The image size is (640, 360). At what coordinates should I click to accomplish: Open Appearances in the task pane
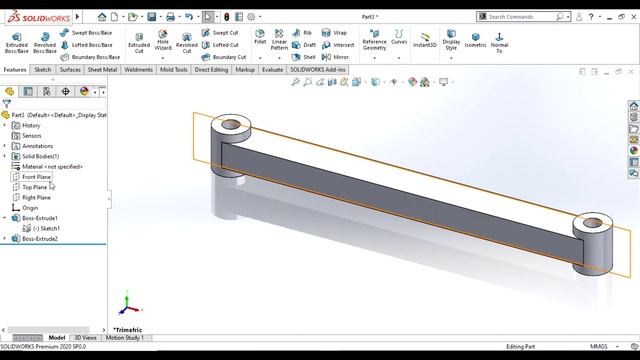point(633,151)
